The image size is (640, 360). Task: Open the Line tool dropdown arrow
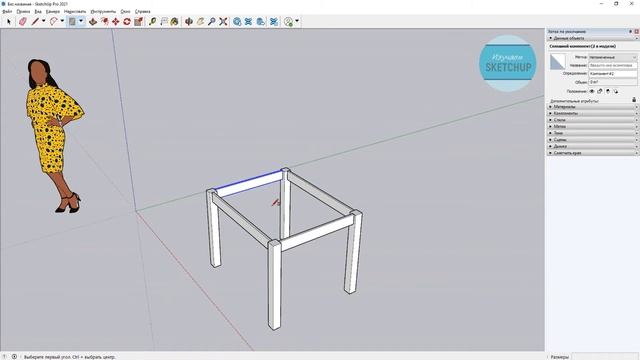(x=43, y=21)
